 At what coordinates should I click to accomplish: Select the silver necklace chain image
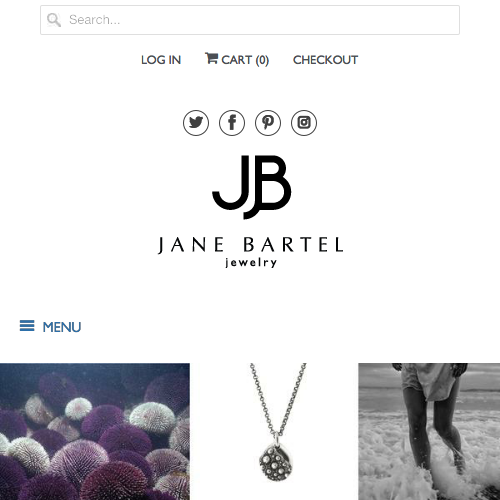(x=278, y=432)
